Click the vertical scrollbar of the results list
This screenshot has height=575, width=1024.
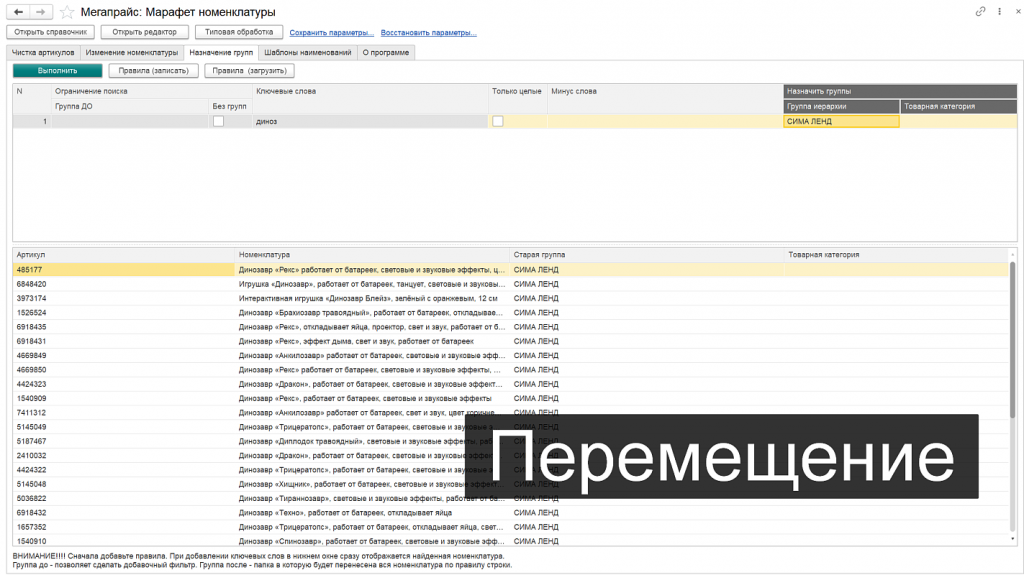1013,340
